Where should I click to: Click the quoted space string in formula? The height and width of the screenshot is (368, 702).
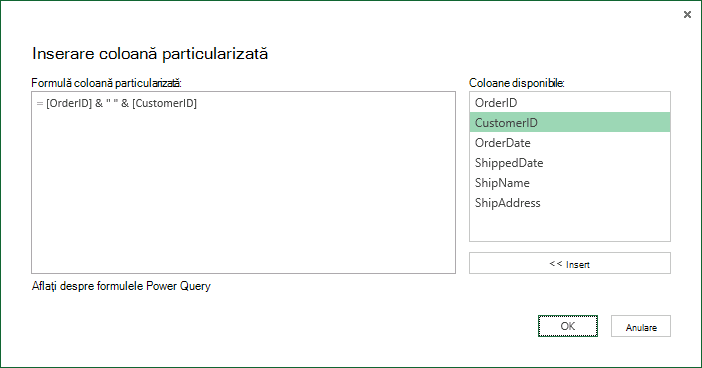point(112,103)
